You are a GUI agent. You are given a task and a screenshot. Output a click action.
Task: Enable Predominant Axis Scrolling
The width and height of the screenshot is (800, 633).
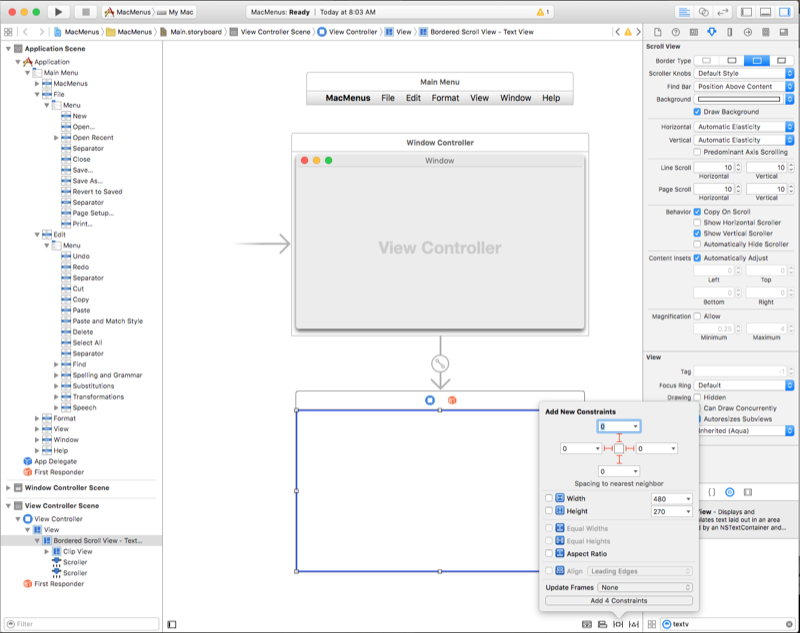click(x=697, y=152)
